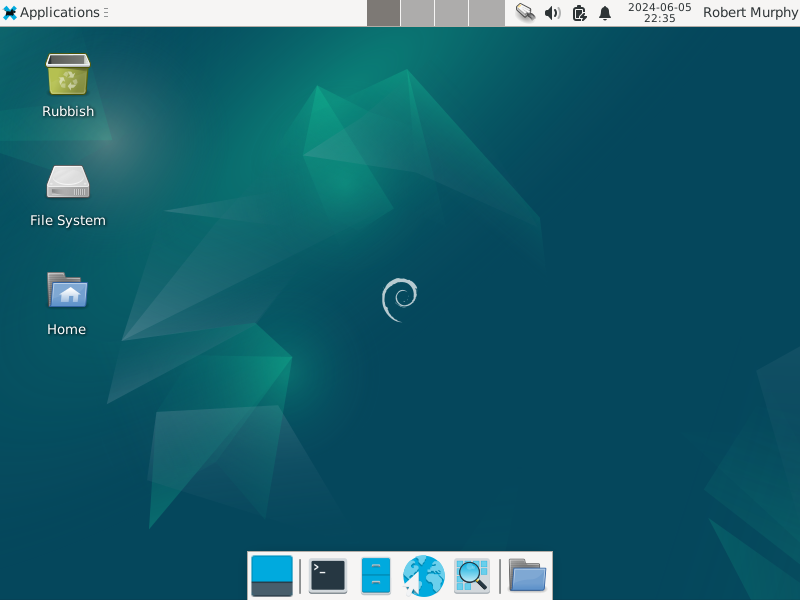Open the Application Finder magnifier icon

[472, 576]
